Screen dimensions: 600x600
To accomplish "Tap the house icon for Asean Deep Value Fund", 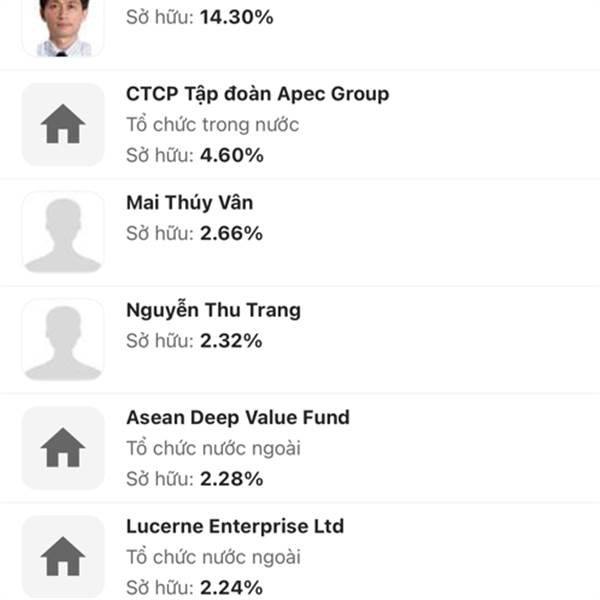I will [x=63, y=448].
